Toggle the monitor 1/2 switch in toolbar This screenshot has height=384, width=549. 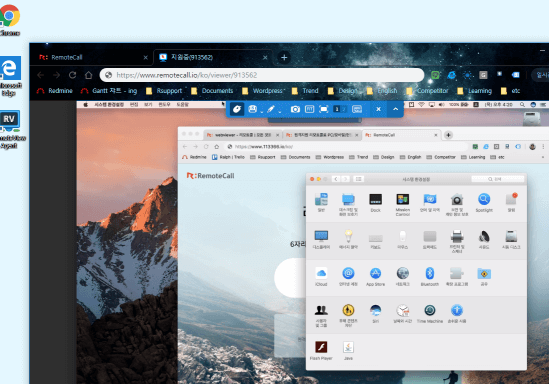340,109
